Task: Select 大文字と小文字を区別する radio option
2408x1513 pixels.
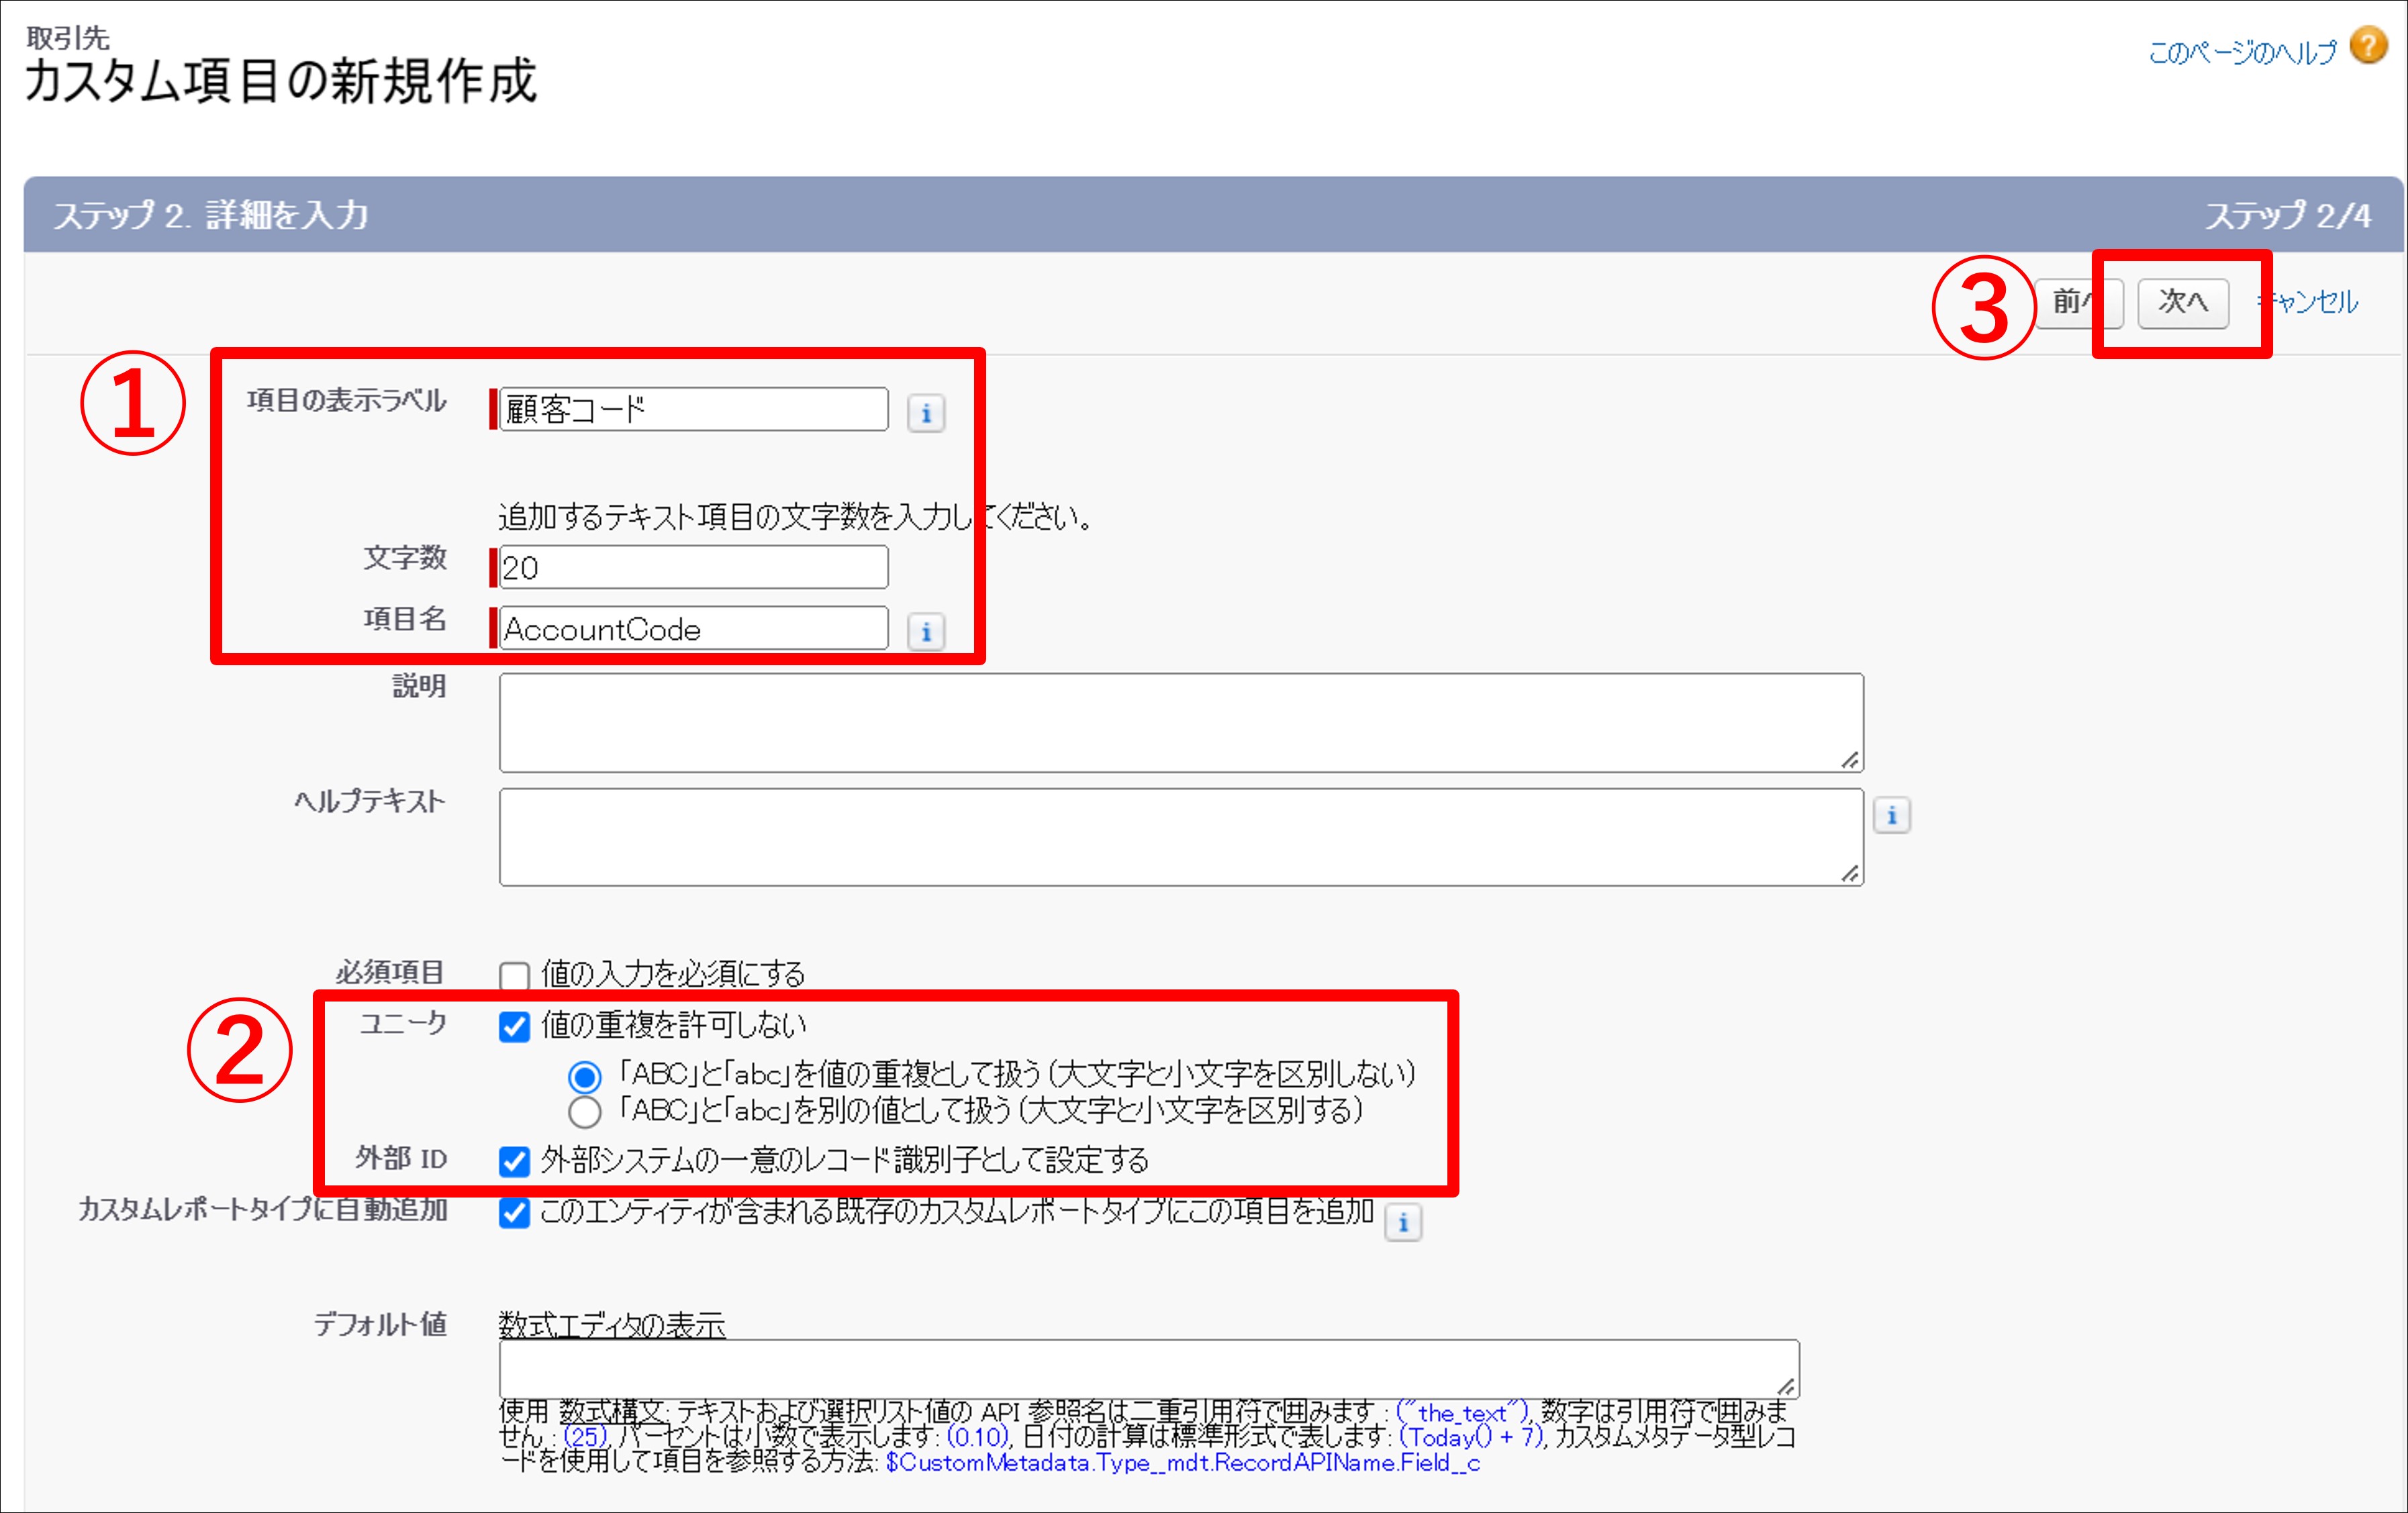Action: pos(585,1112)
